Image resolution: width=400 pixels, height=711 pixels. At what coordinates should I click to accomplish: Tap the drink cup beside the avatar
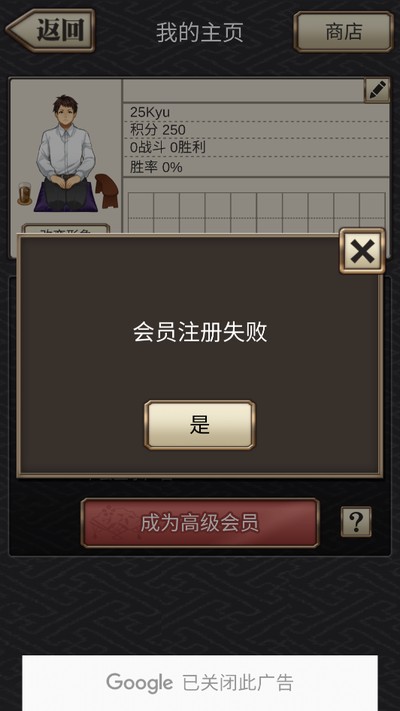point(24,194)
